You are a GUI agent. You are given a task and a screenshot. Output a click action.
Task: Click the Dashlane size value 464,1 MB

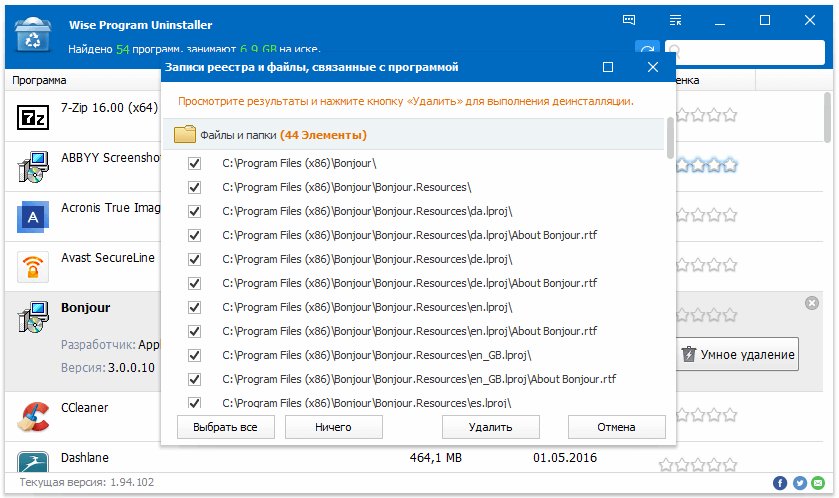(436, 457)
